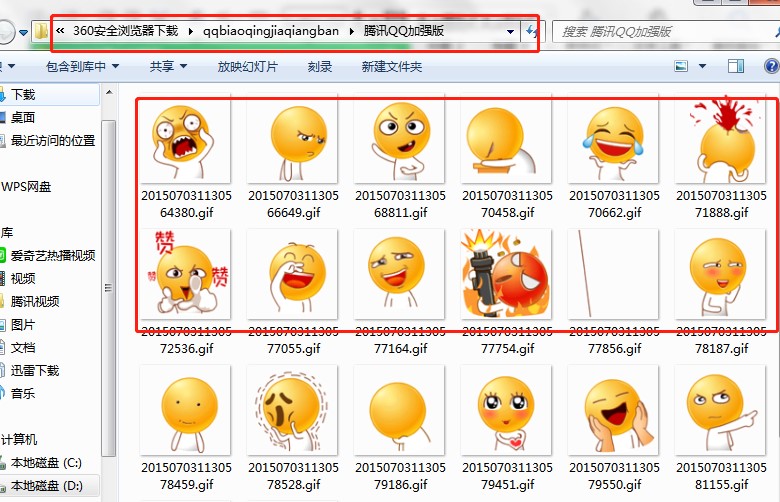Open the 共享 menu
This screenshot has width=780, height=502.
coord(169,66)
